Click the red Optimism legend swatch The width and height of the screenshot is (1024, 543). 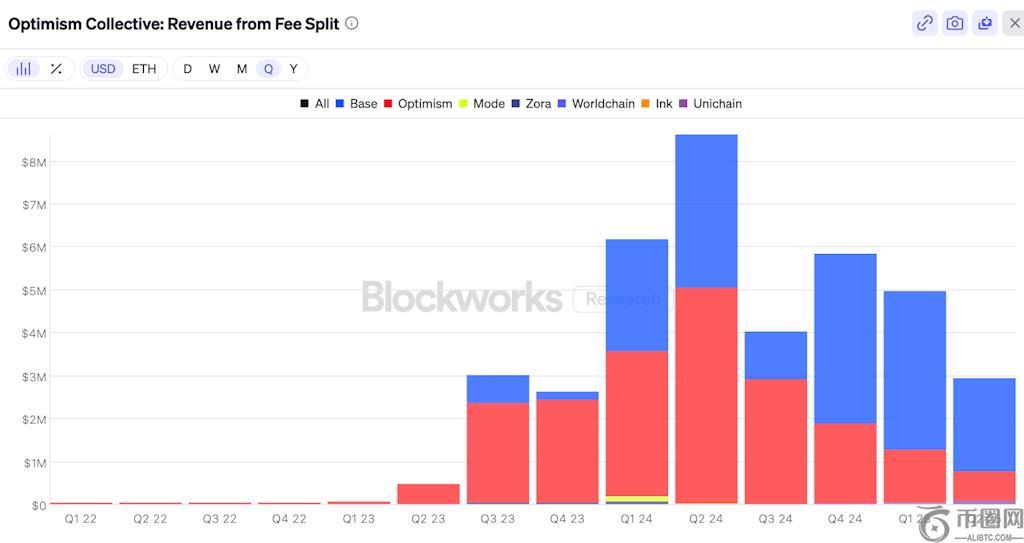point(389,104)
